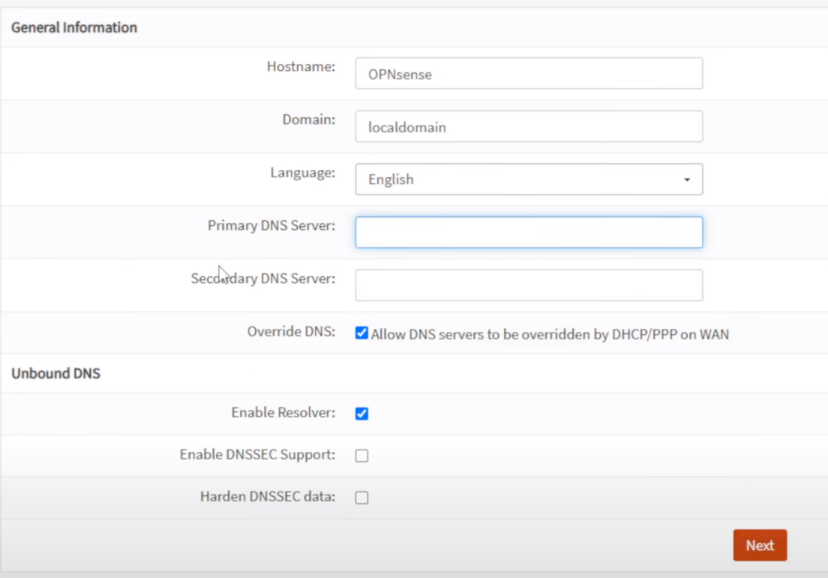Click the 'Hostname:' label text
Image resolution: width=828 pixels, height=578 pixels.
[301, 67]
